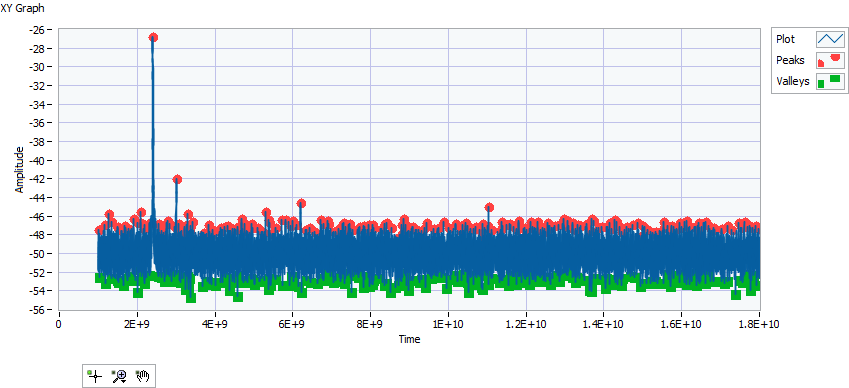
Task: Click the peak marker just after 6E+9
Action: point(302,203)
